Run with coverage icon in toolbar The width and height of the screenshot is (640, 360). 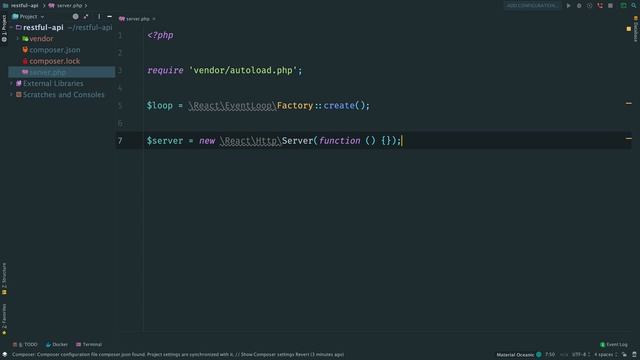pyautogui.click(x=589, y=6)
